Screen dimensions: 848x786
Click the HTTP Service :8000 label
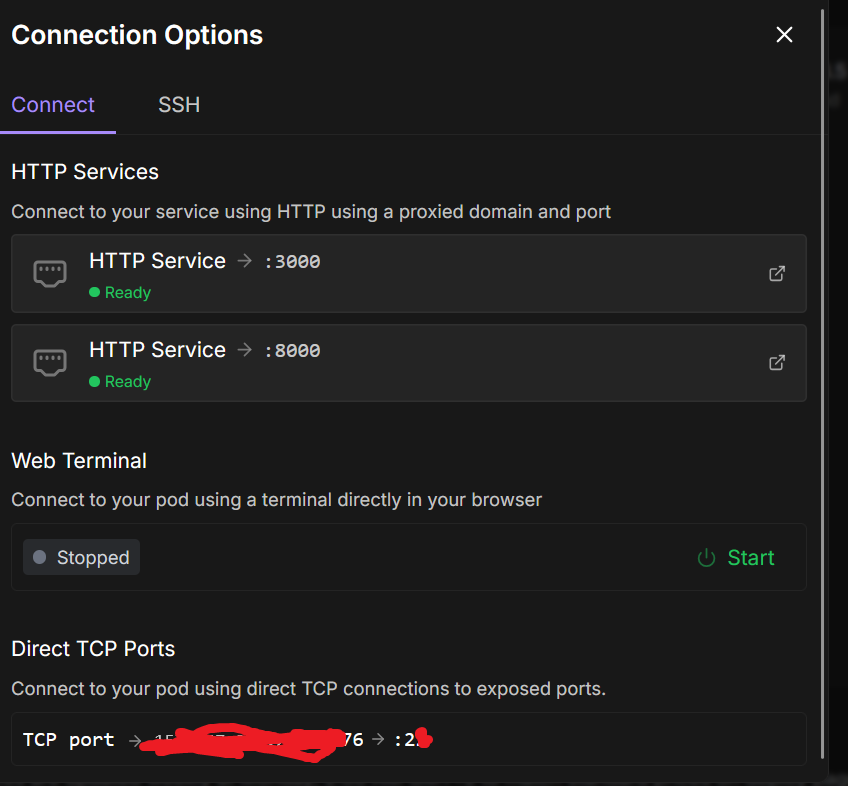pyautogui.click(x=157, y=350)
